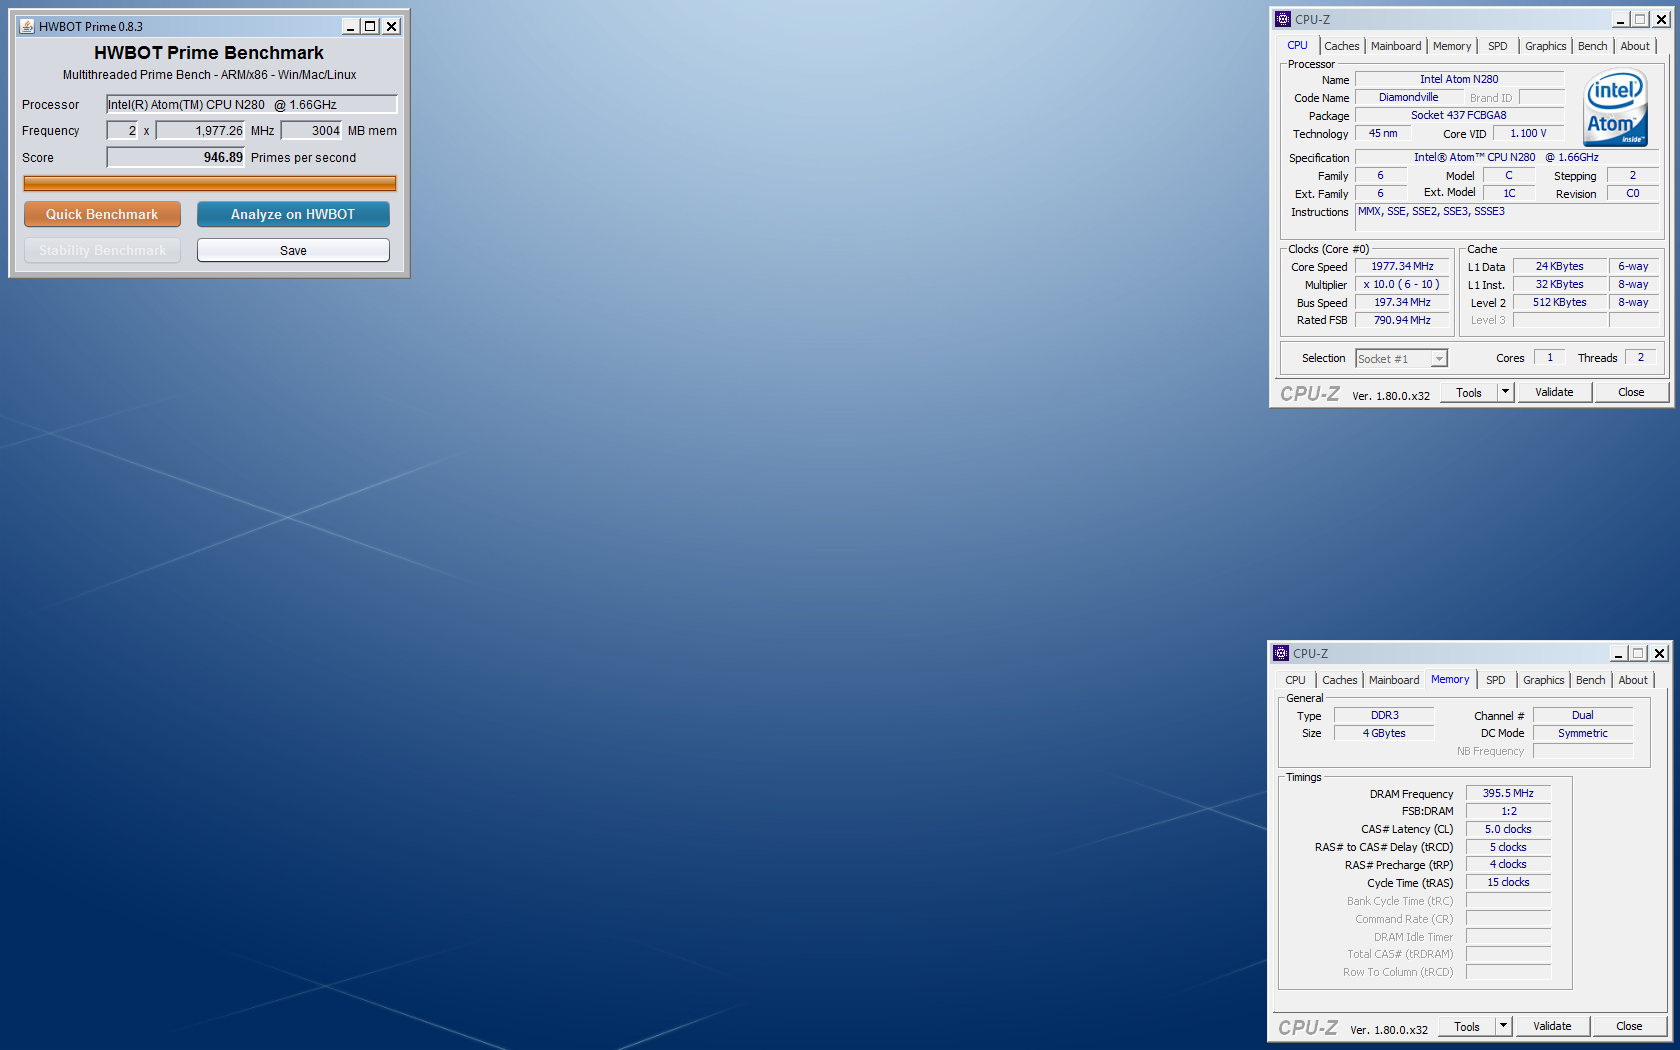Open Mainboard tab in bottom CPU-Z window

point(1394,680)
